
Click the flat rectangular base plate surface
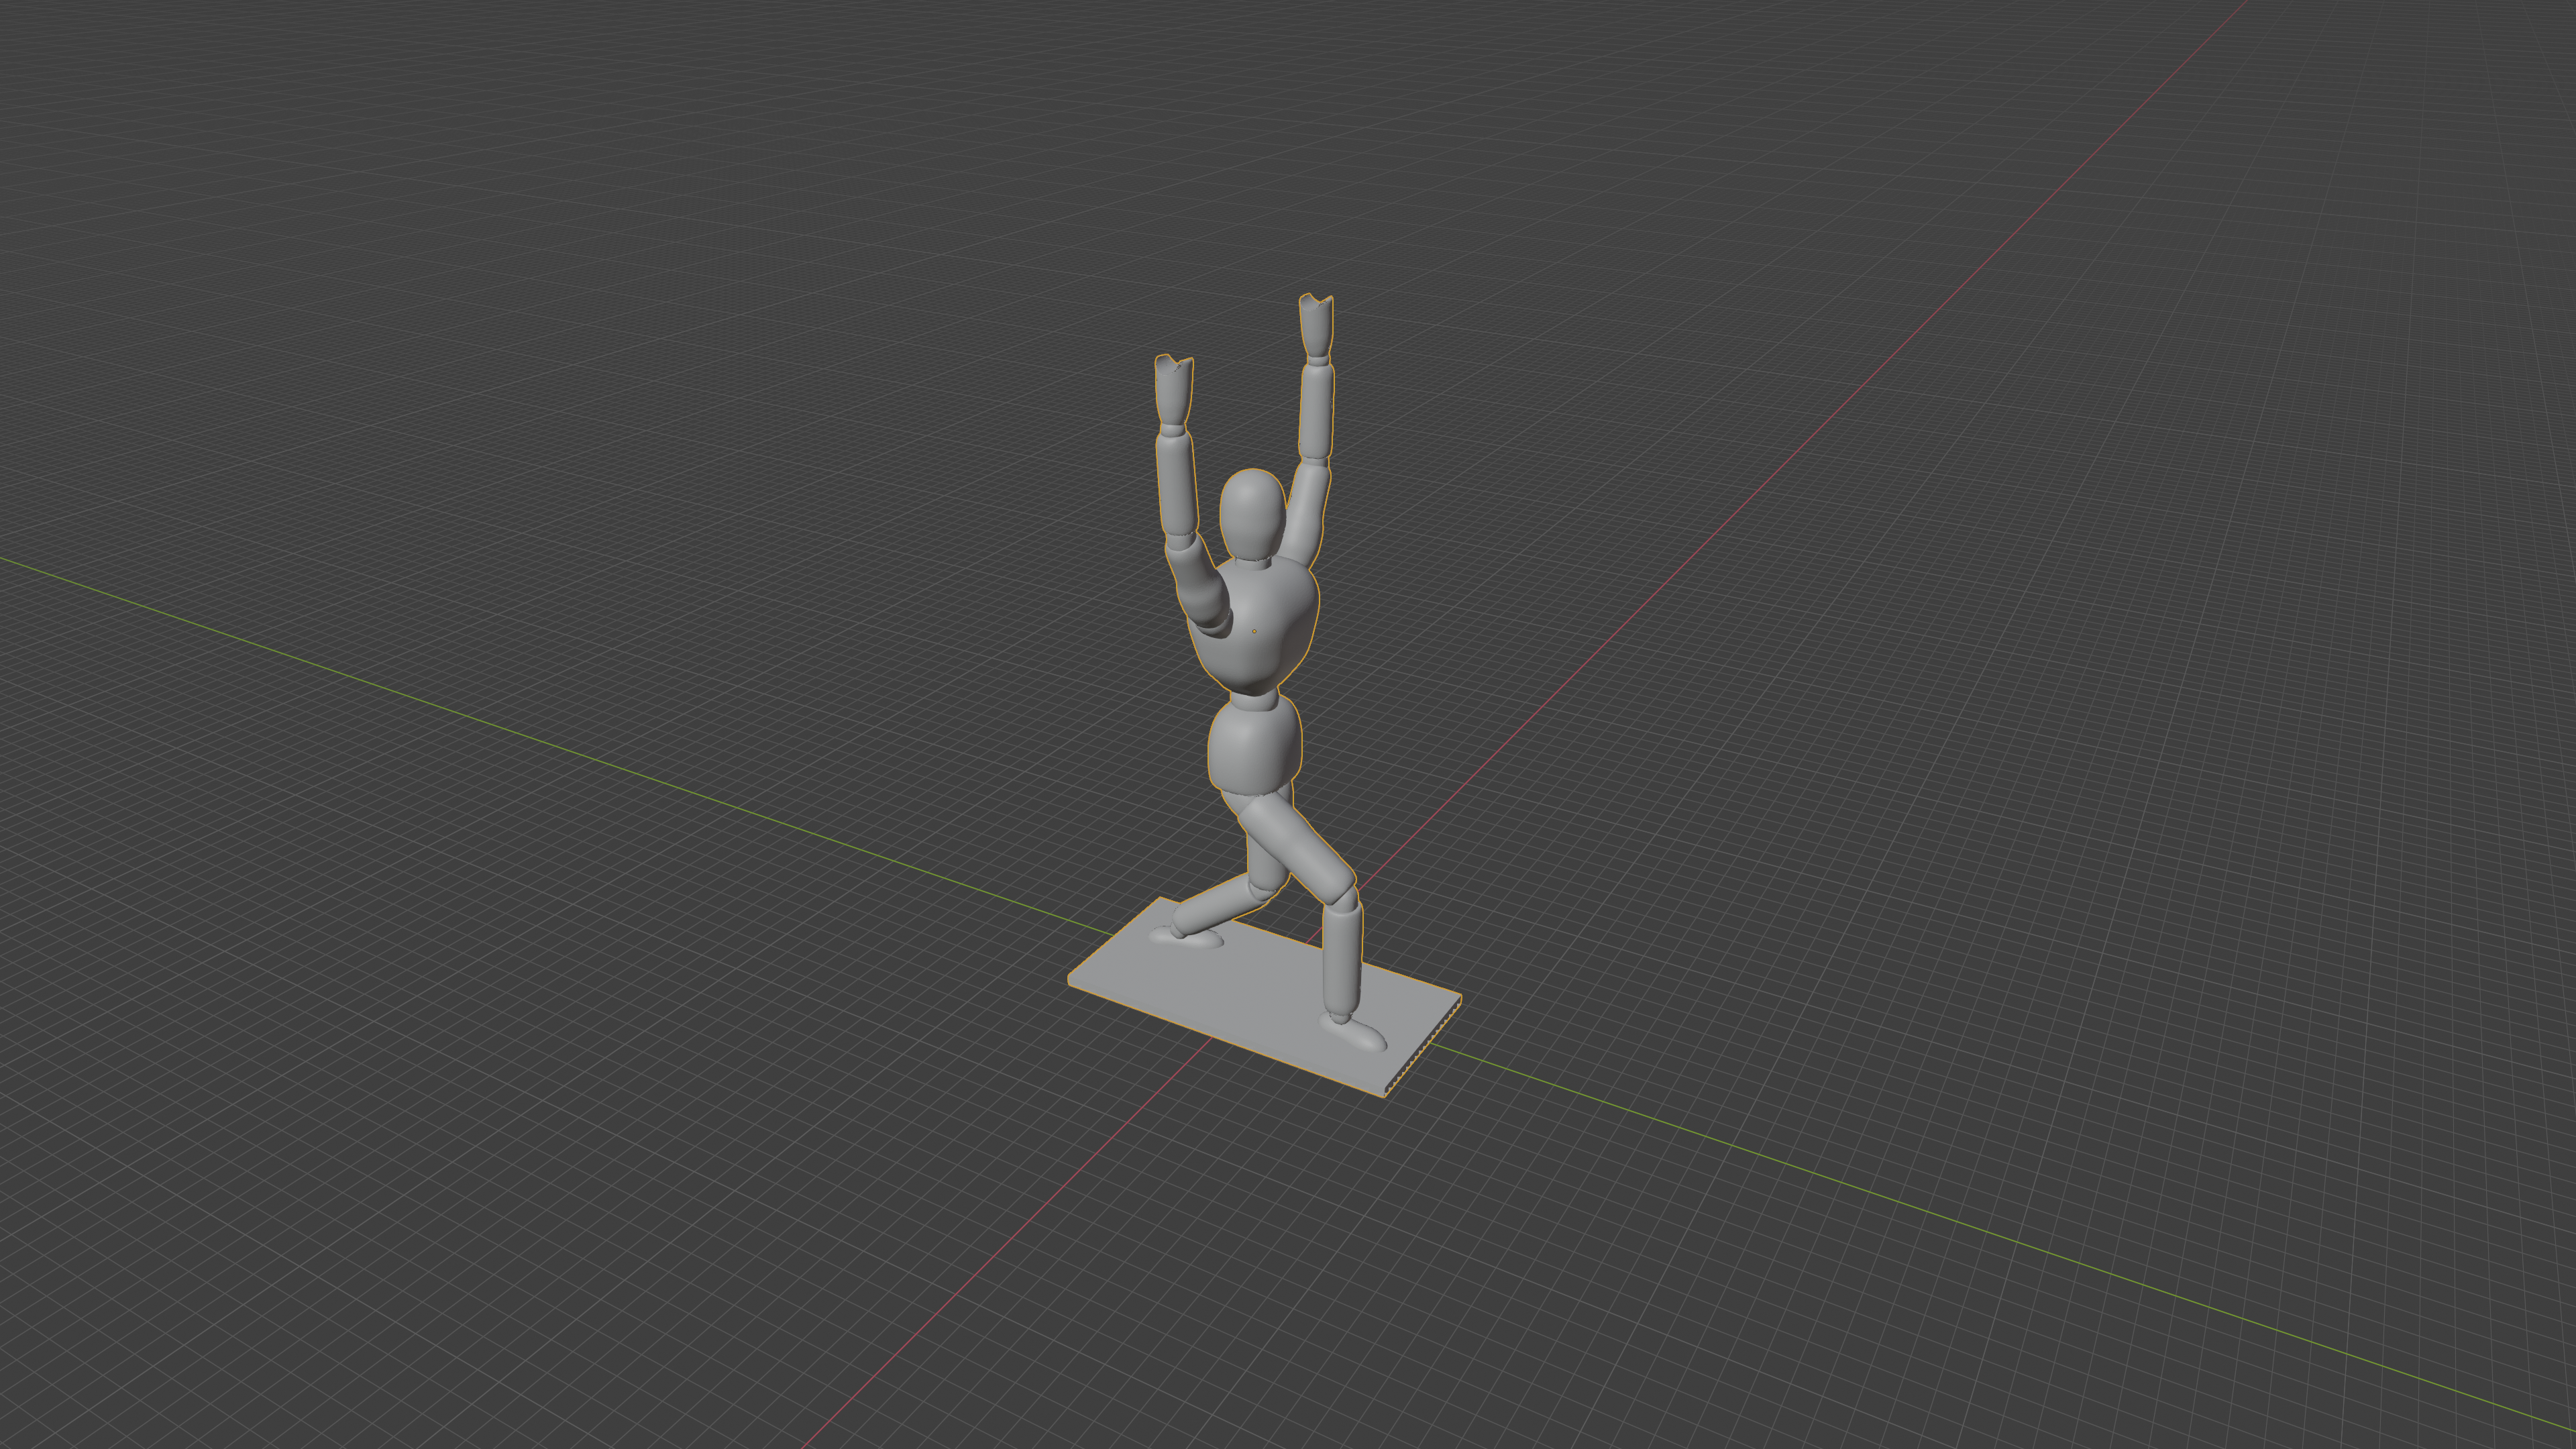1250,1000
